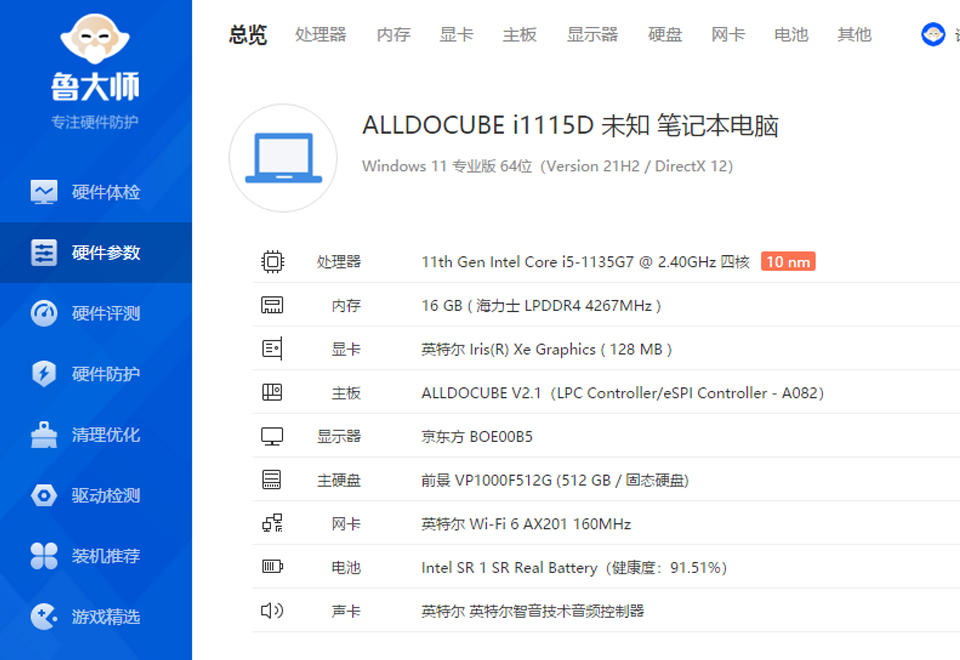Click the motherboard icon in 主板 row
Viewport: 960px width, 660px height.
click(x=272, y=392)
